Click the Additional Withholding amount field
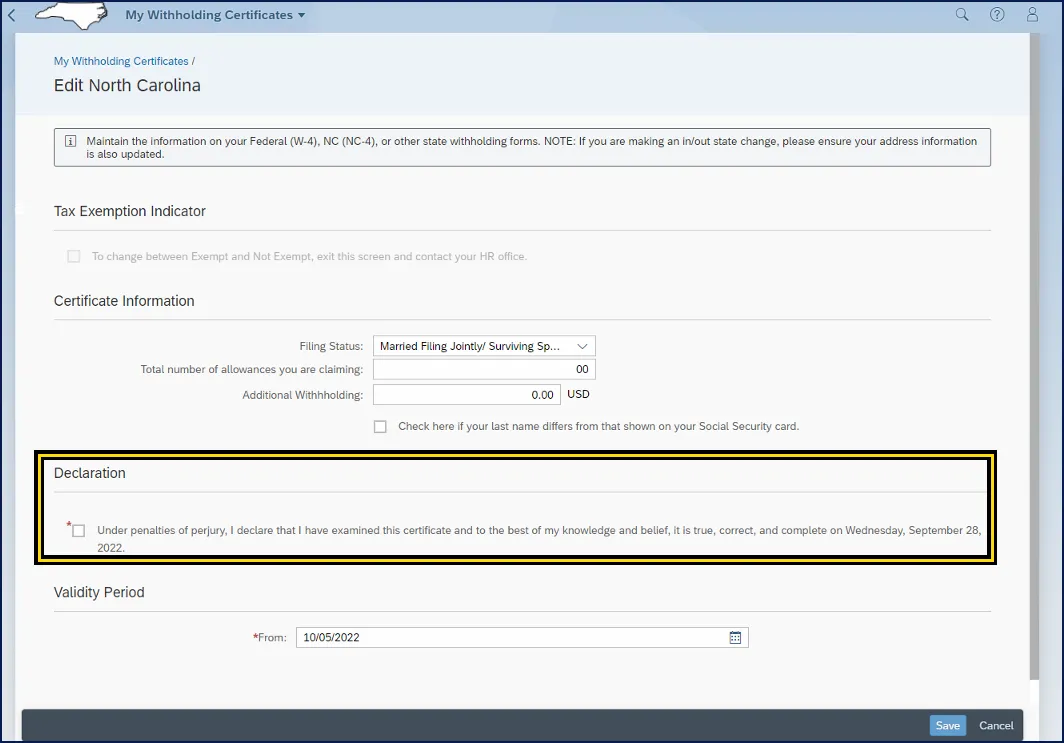This screenshot has height=743, width=1064. pos(466,395)
